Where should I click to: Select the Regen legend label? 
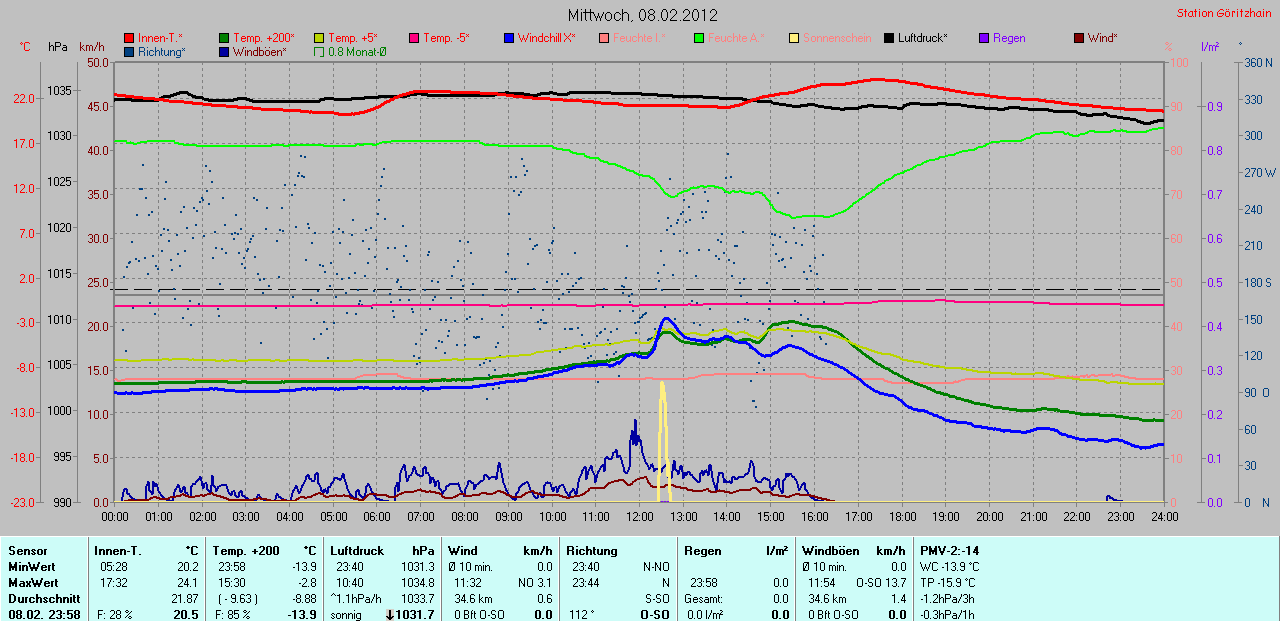point(1009,38)
